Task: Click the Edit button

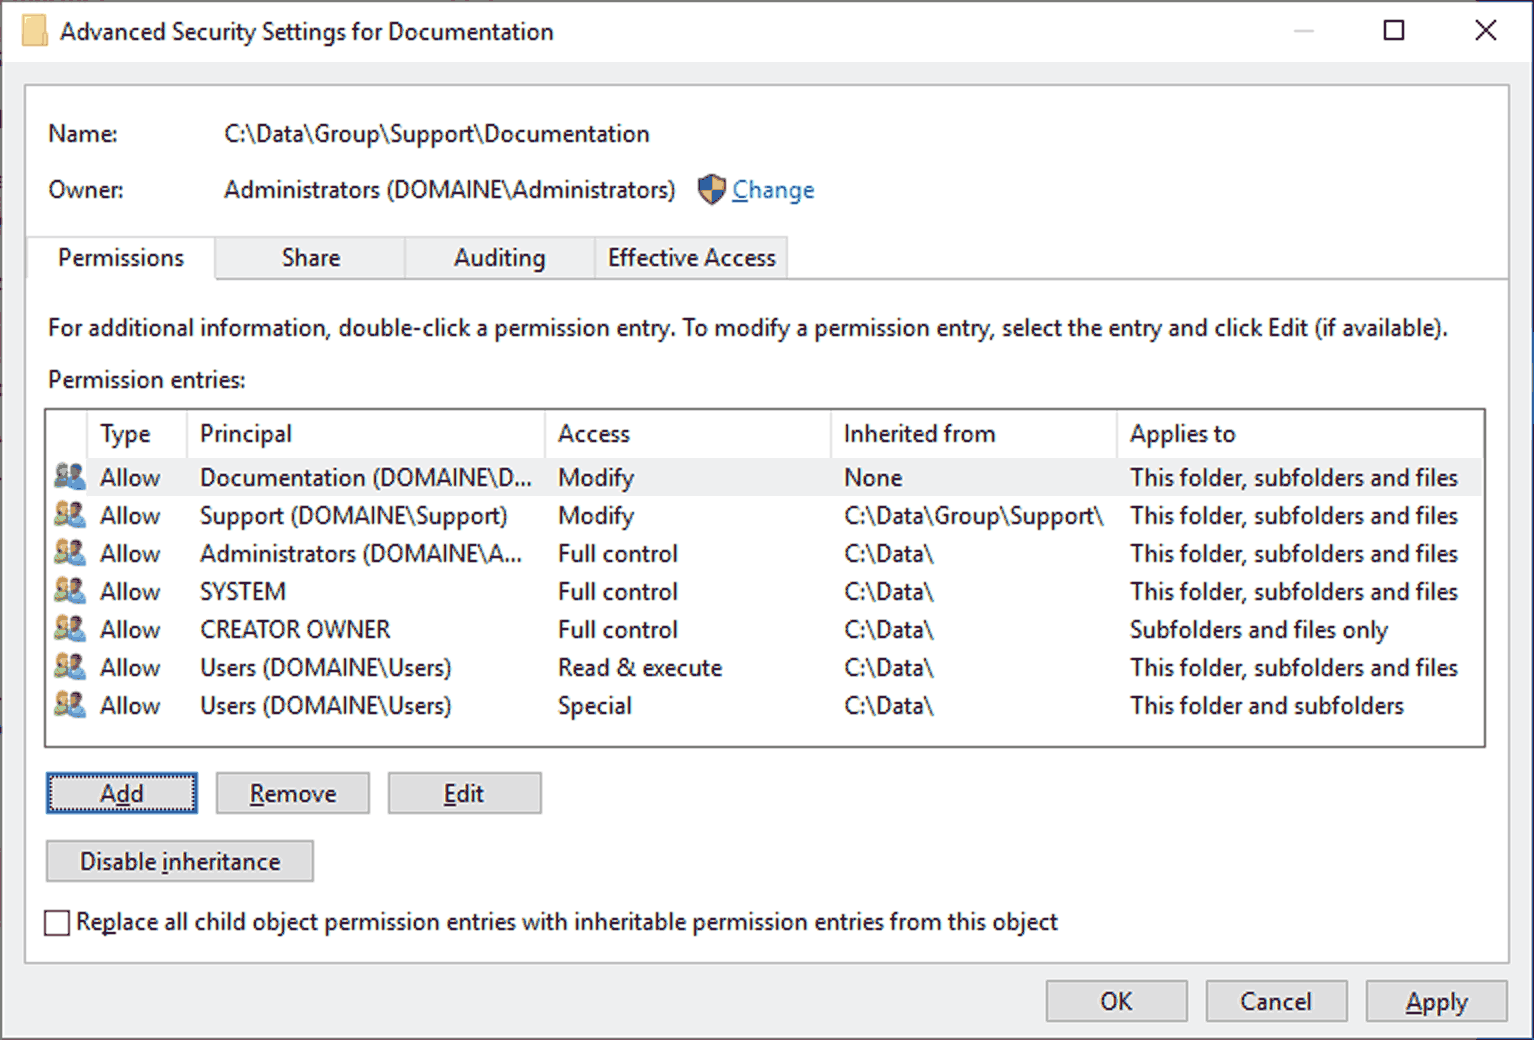Action: click(464, 793)
